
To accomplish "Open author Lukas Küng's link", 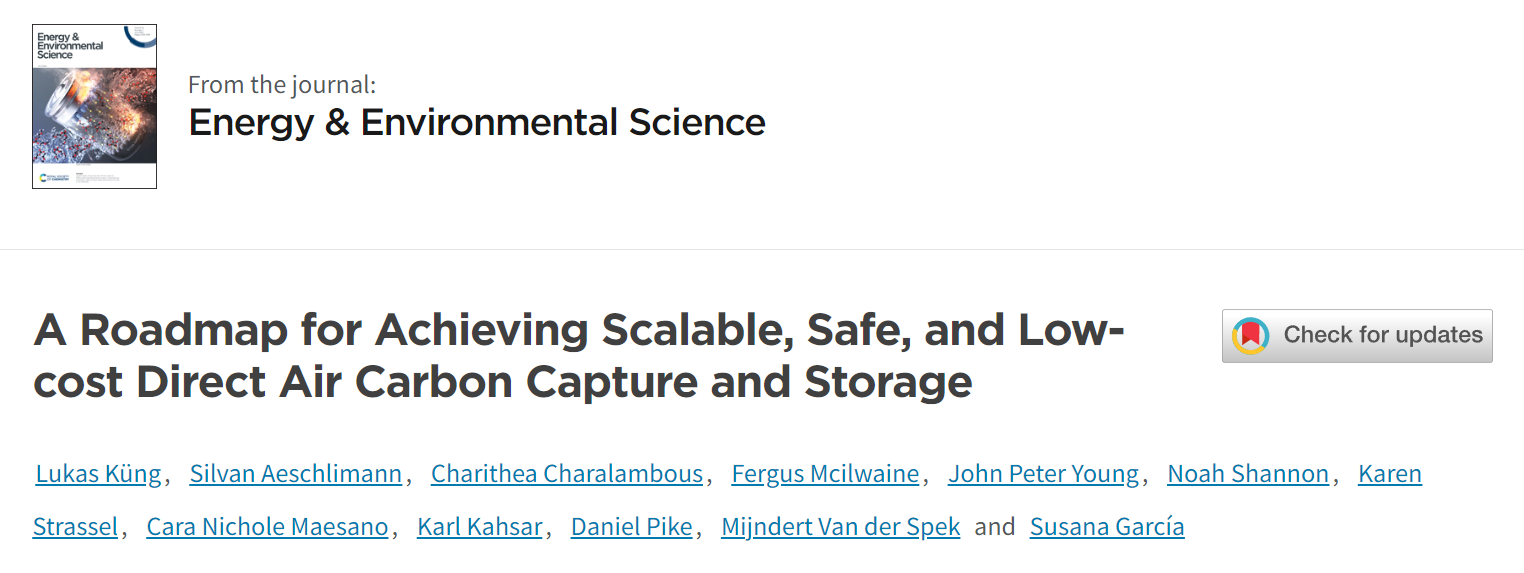I will point(98,474).
